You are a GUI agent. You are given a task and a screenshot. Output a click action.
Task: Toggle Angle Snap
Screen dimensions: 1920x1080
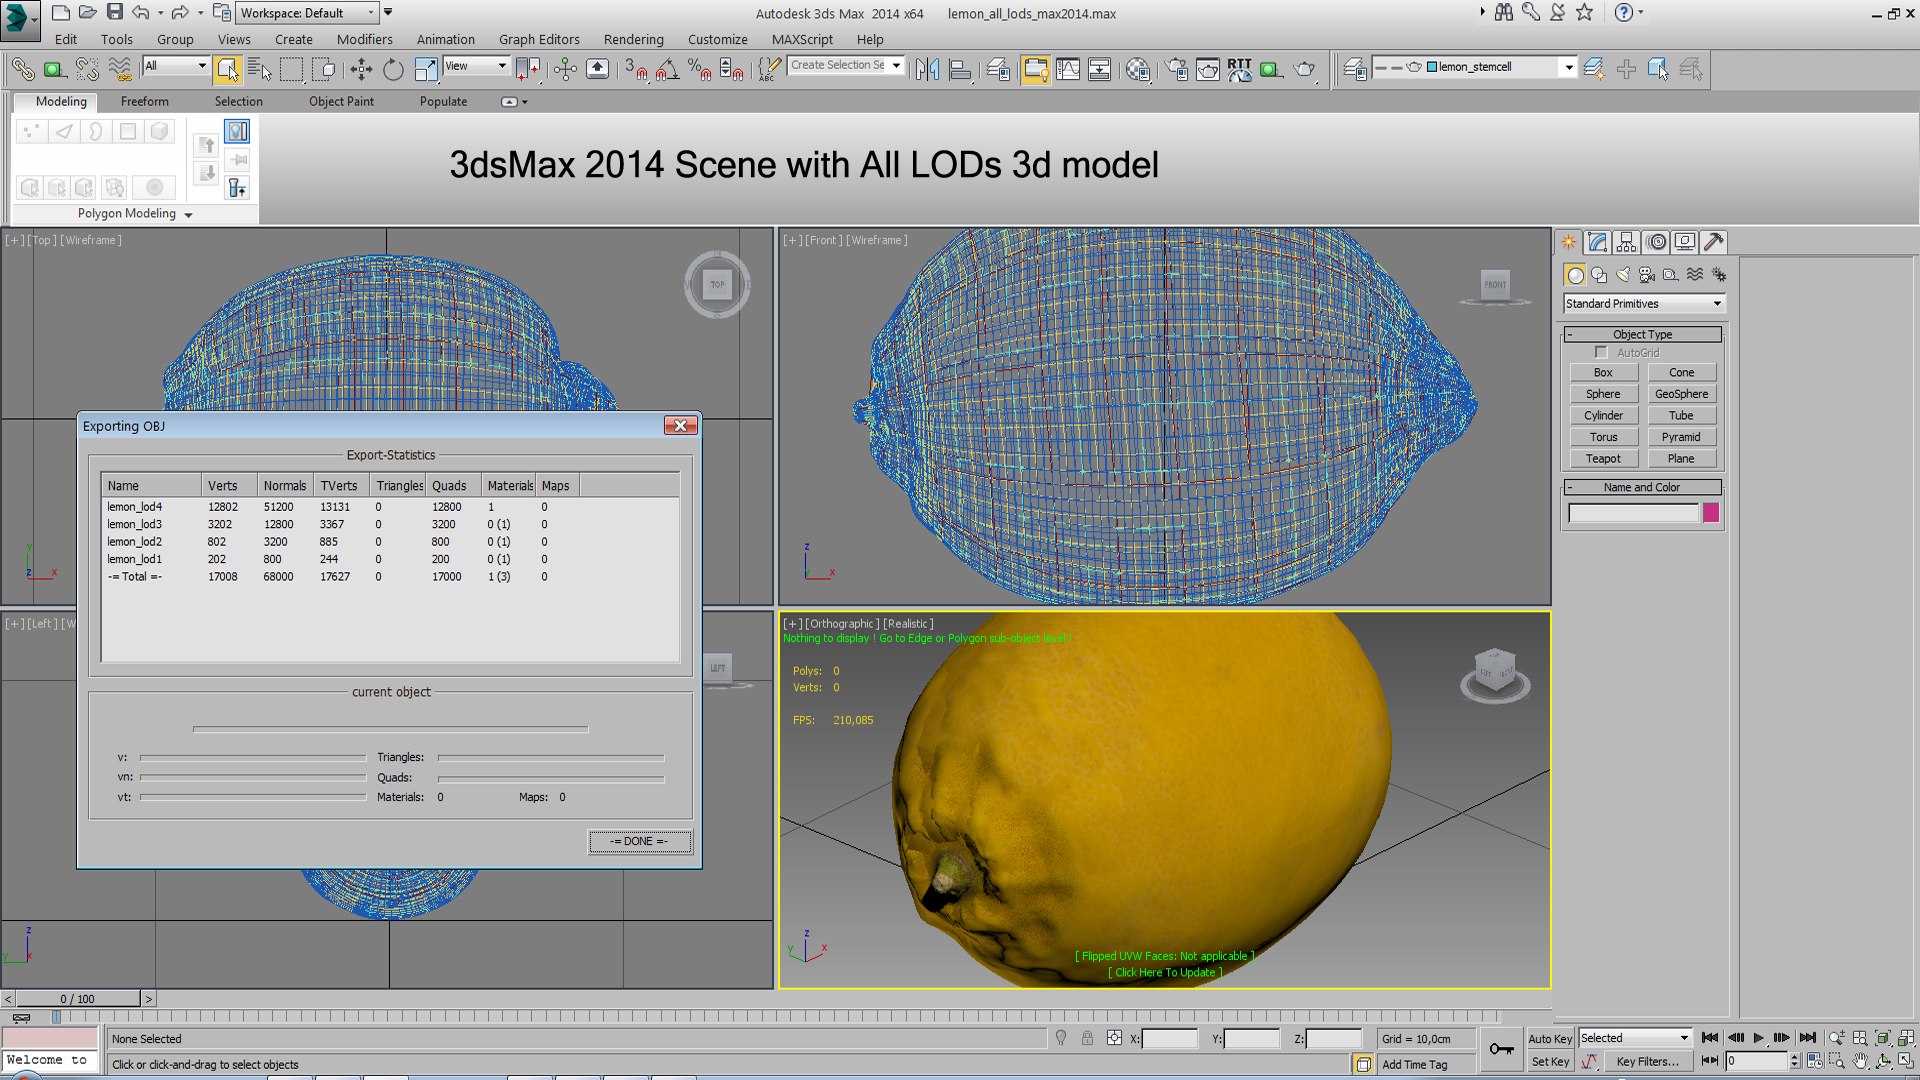[x=667, y=69]
